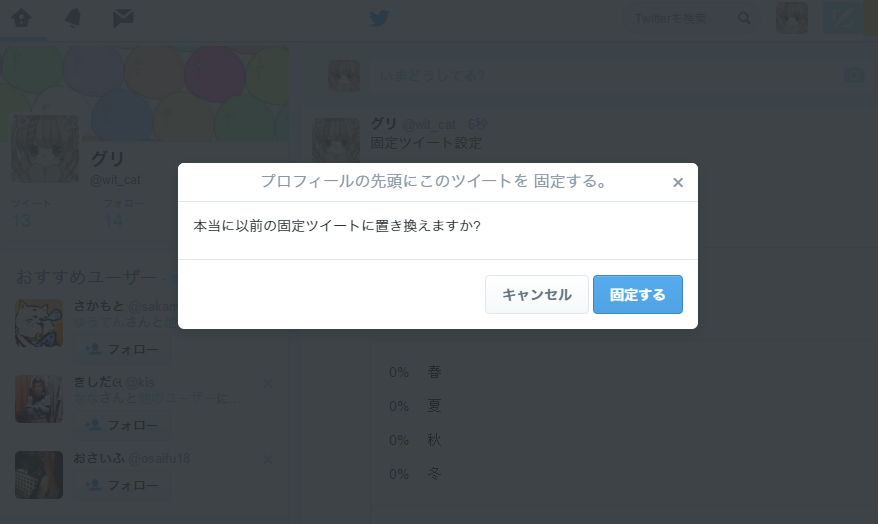Follow さかもと with フォロー button
The image size is (878, 524).
[x=122, y=349]
